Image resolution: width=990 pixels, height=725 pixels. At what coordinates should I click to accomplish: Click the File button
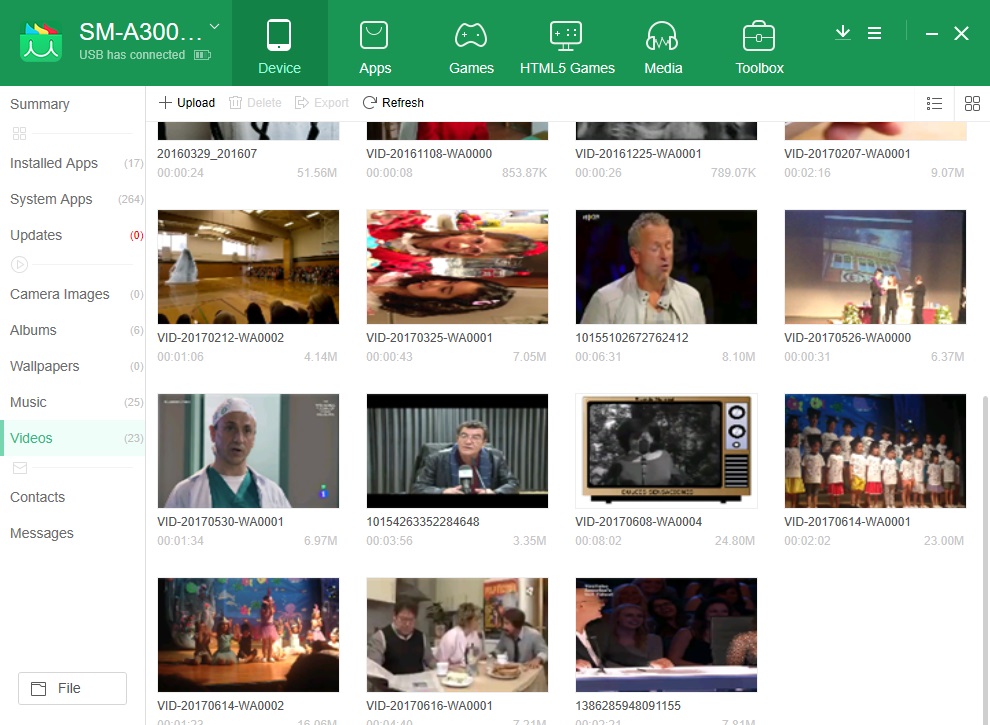(72, 688)
